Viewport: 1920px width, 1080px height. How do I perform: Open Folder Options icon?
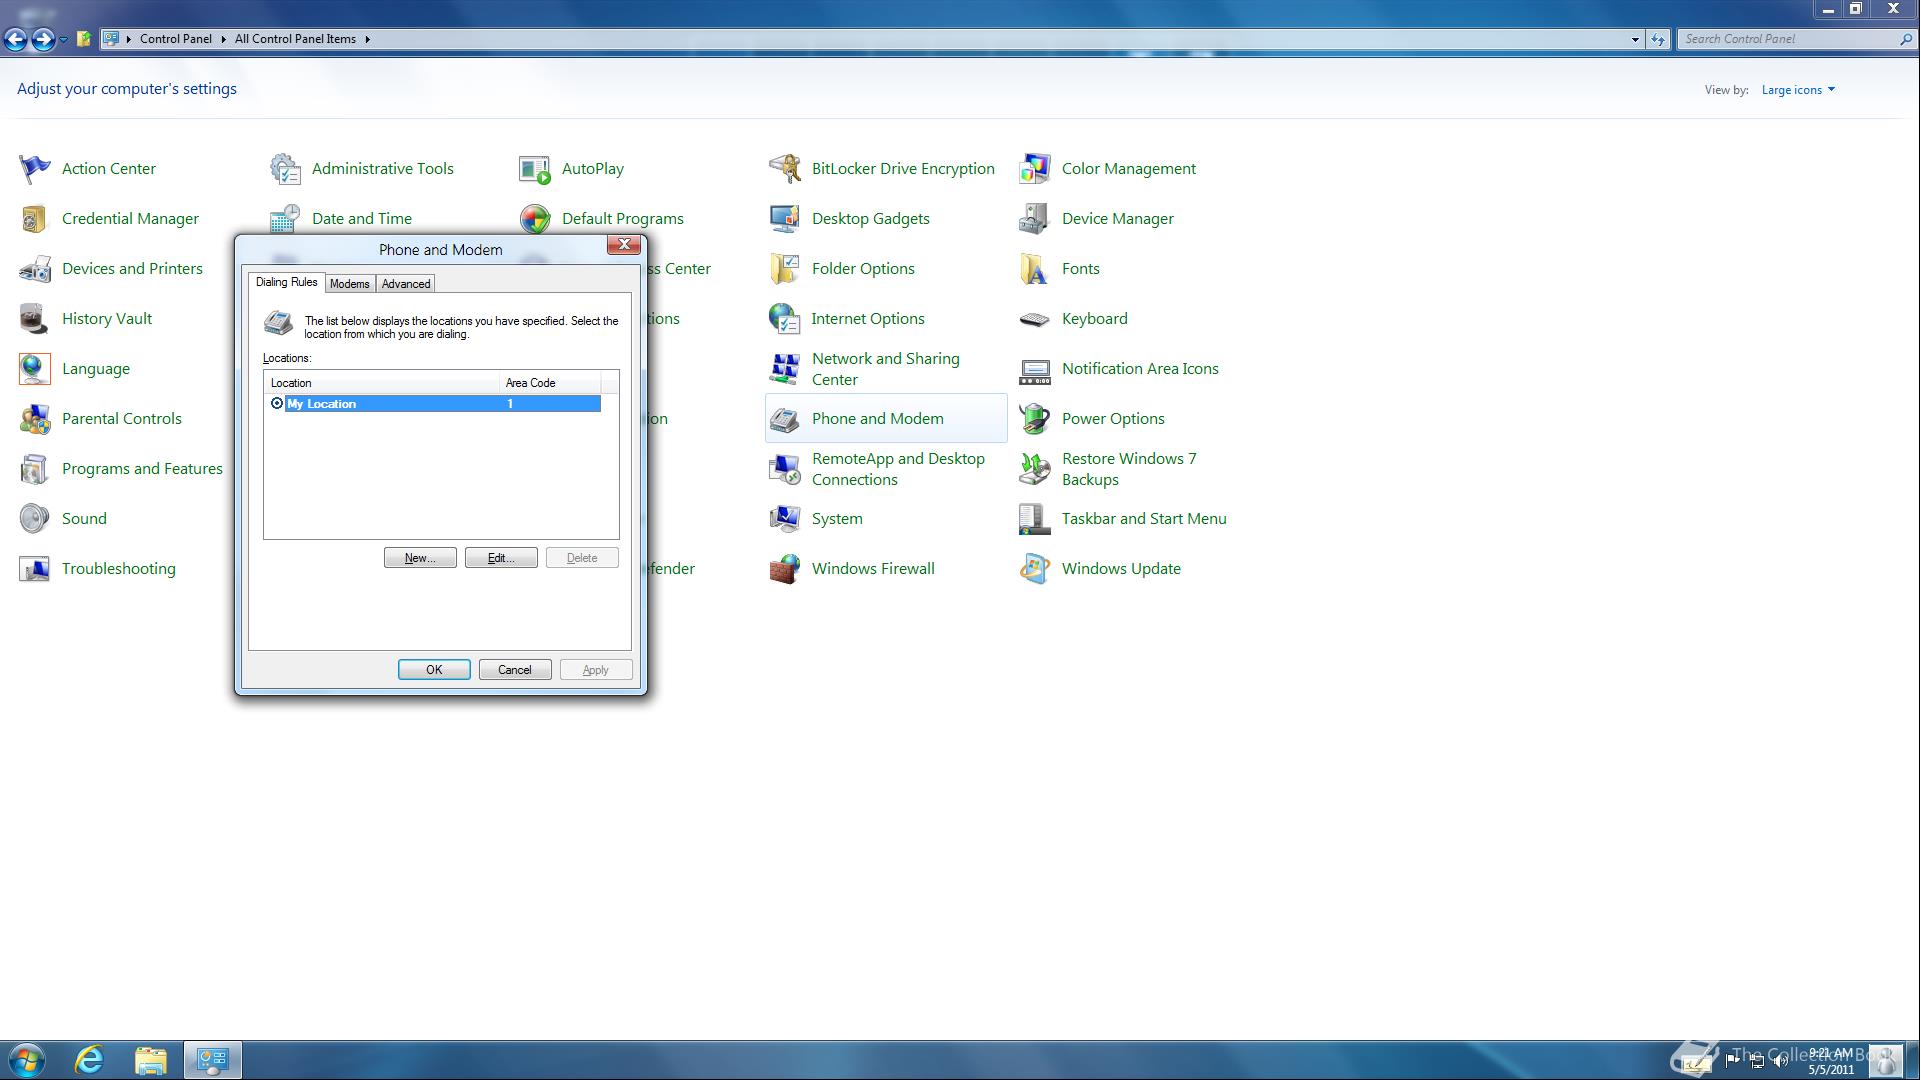click(785, 269)
